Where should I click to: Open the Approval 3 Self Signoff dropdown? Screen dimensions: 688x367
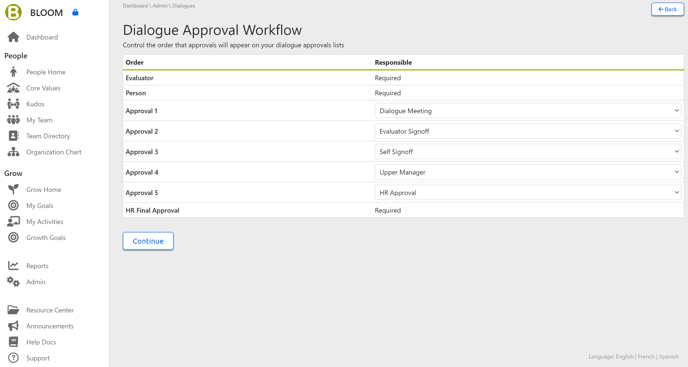pyautogui.click(x=528, y=152)
